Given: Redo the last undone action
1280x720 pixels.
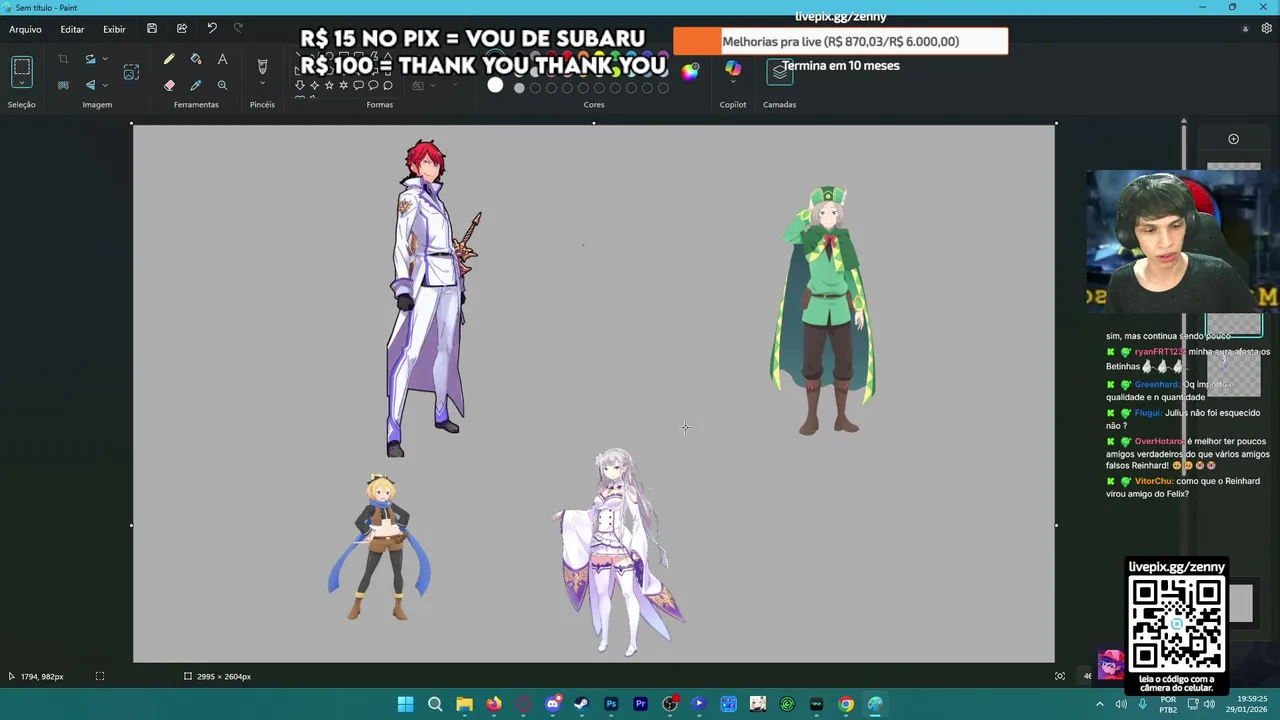Looking at the screenshot, I should (238, 29).
